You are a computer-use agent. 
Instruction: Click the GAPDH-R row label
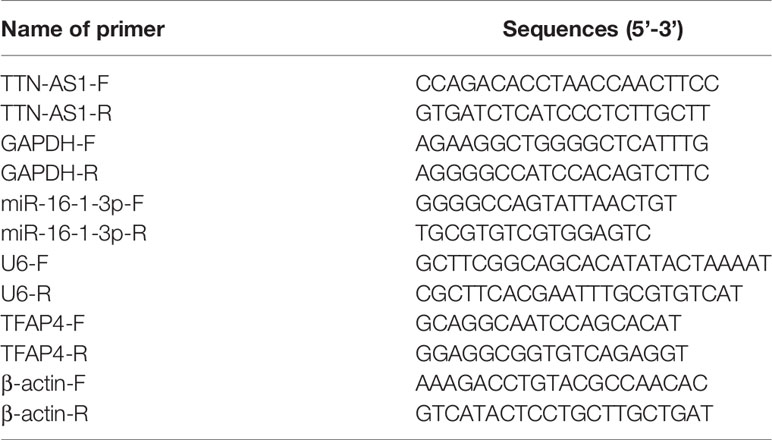pos(49,173)
